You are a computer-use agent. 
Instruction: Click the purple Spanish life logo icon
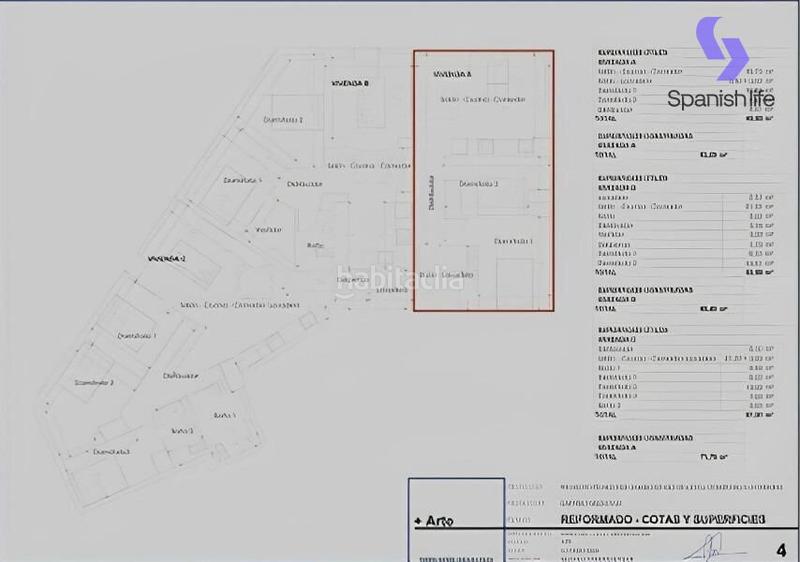click(x=722, y=47)
